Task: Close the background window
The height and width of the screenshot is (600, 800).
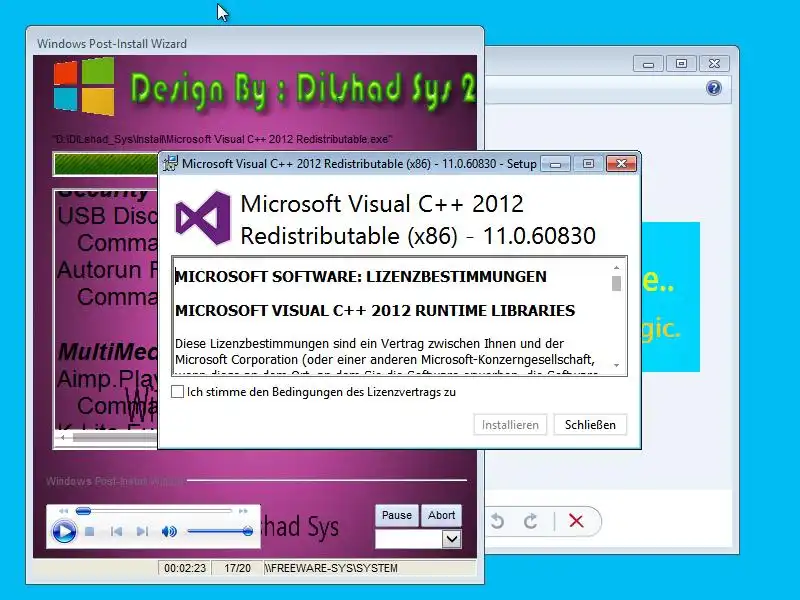Action: [714, 64]
